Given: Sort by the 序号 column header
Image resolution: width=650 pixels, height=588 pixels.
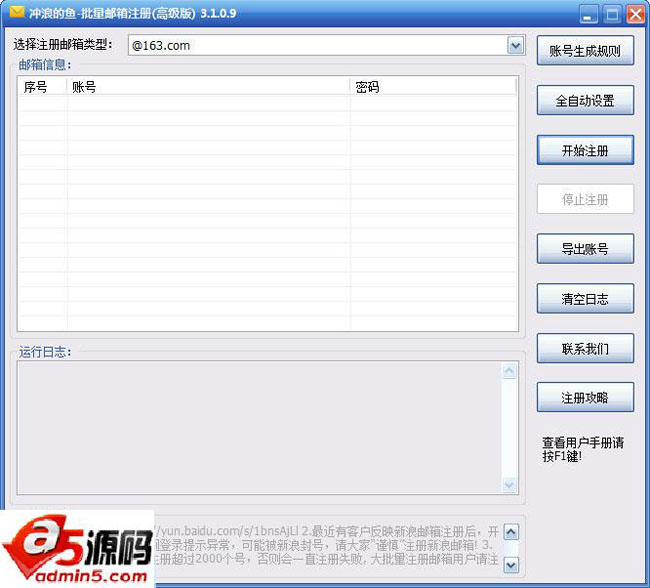Looking at the screenshot, I should (43, 87).
